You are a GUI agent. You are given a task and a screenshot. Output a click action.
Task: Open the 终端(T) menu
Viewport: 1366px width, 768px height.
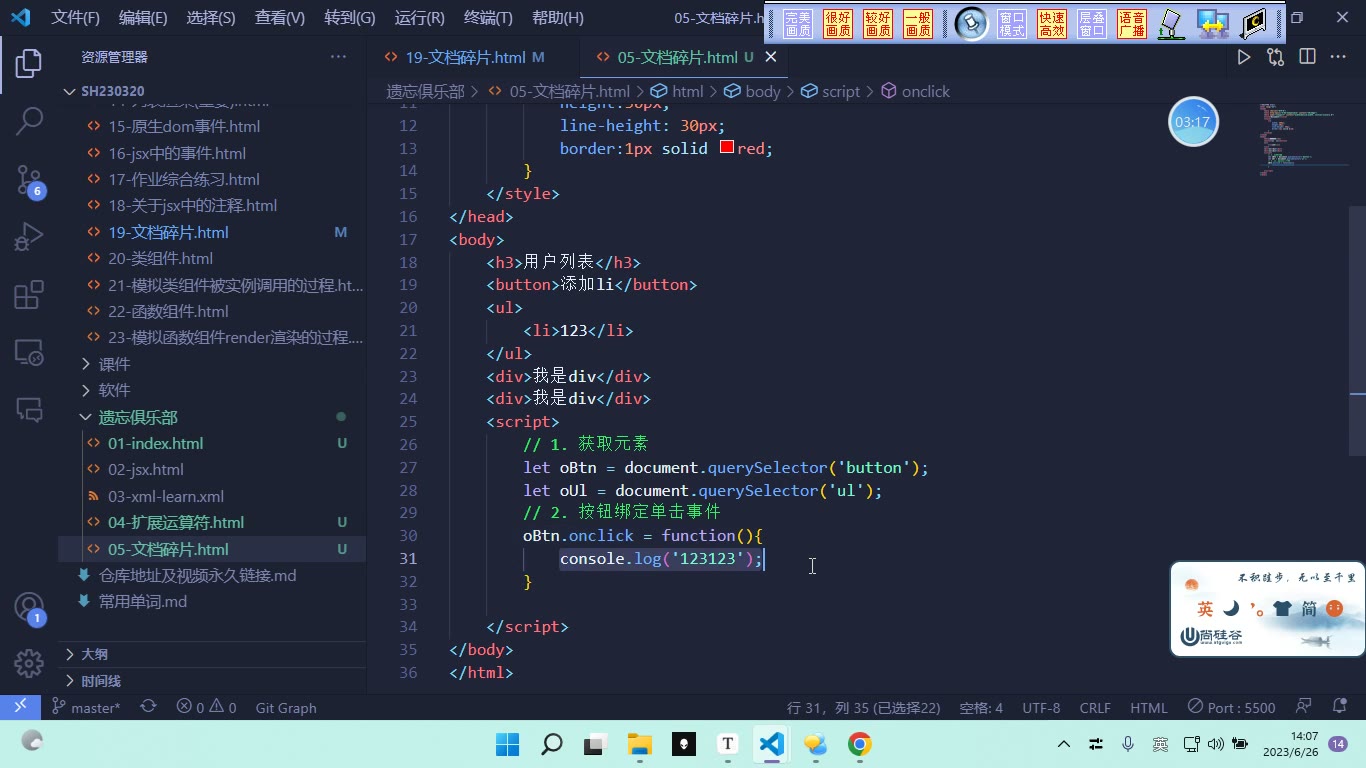(488, 18)
